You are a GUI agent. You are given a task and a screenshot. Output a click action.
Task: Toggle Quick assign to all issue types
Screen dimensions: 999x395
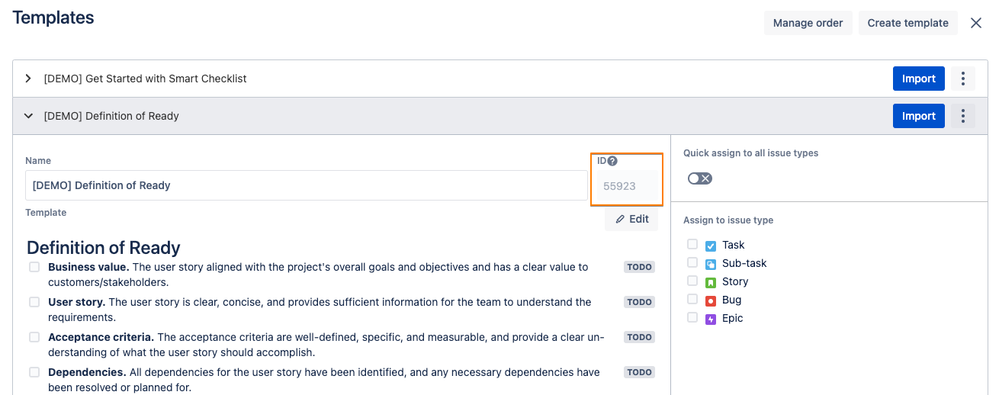[x=700, y=178]
